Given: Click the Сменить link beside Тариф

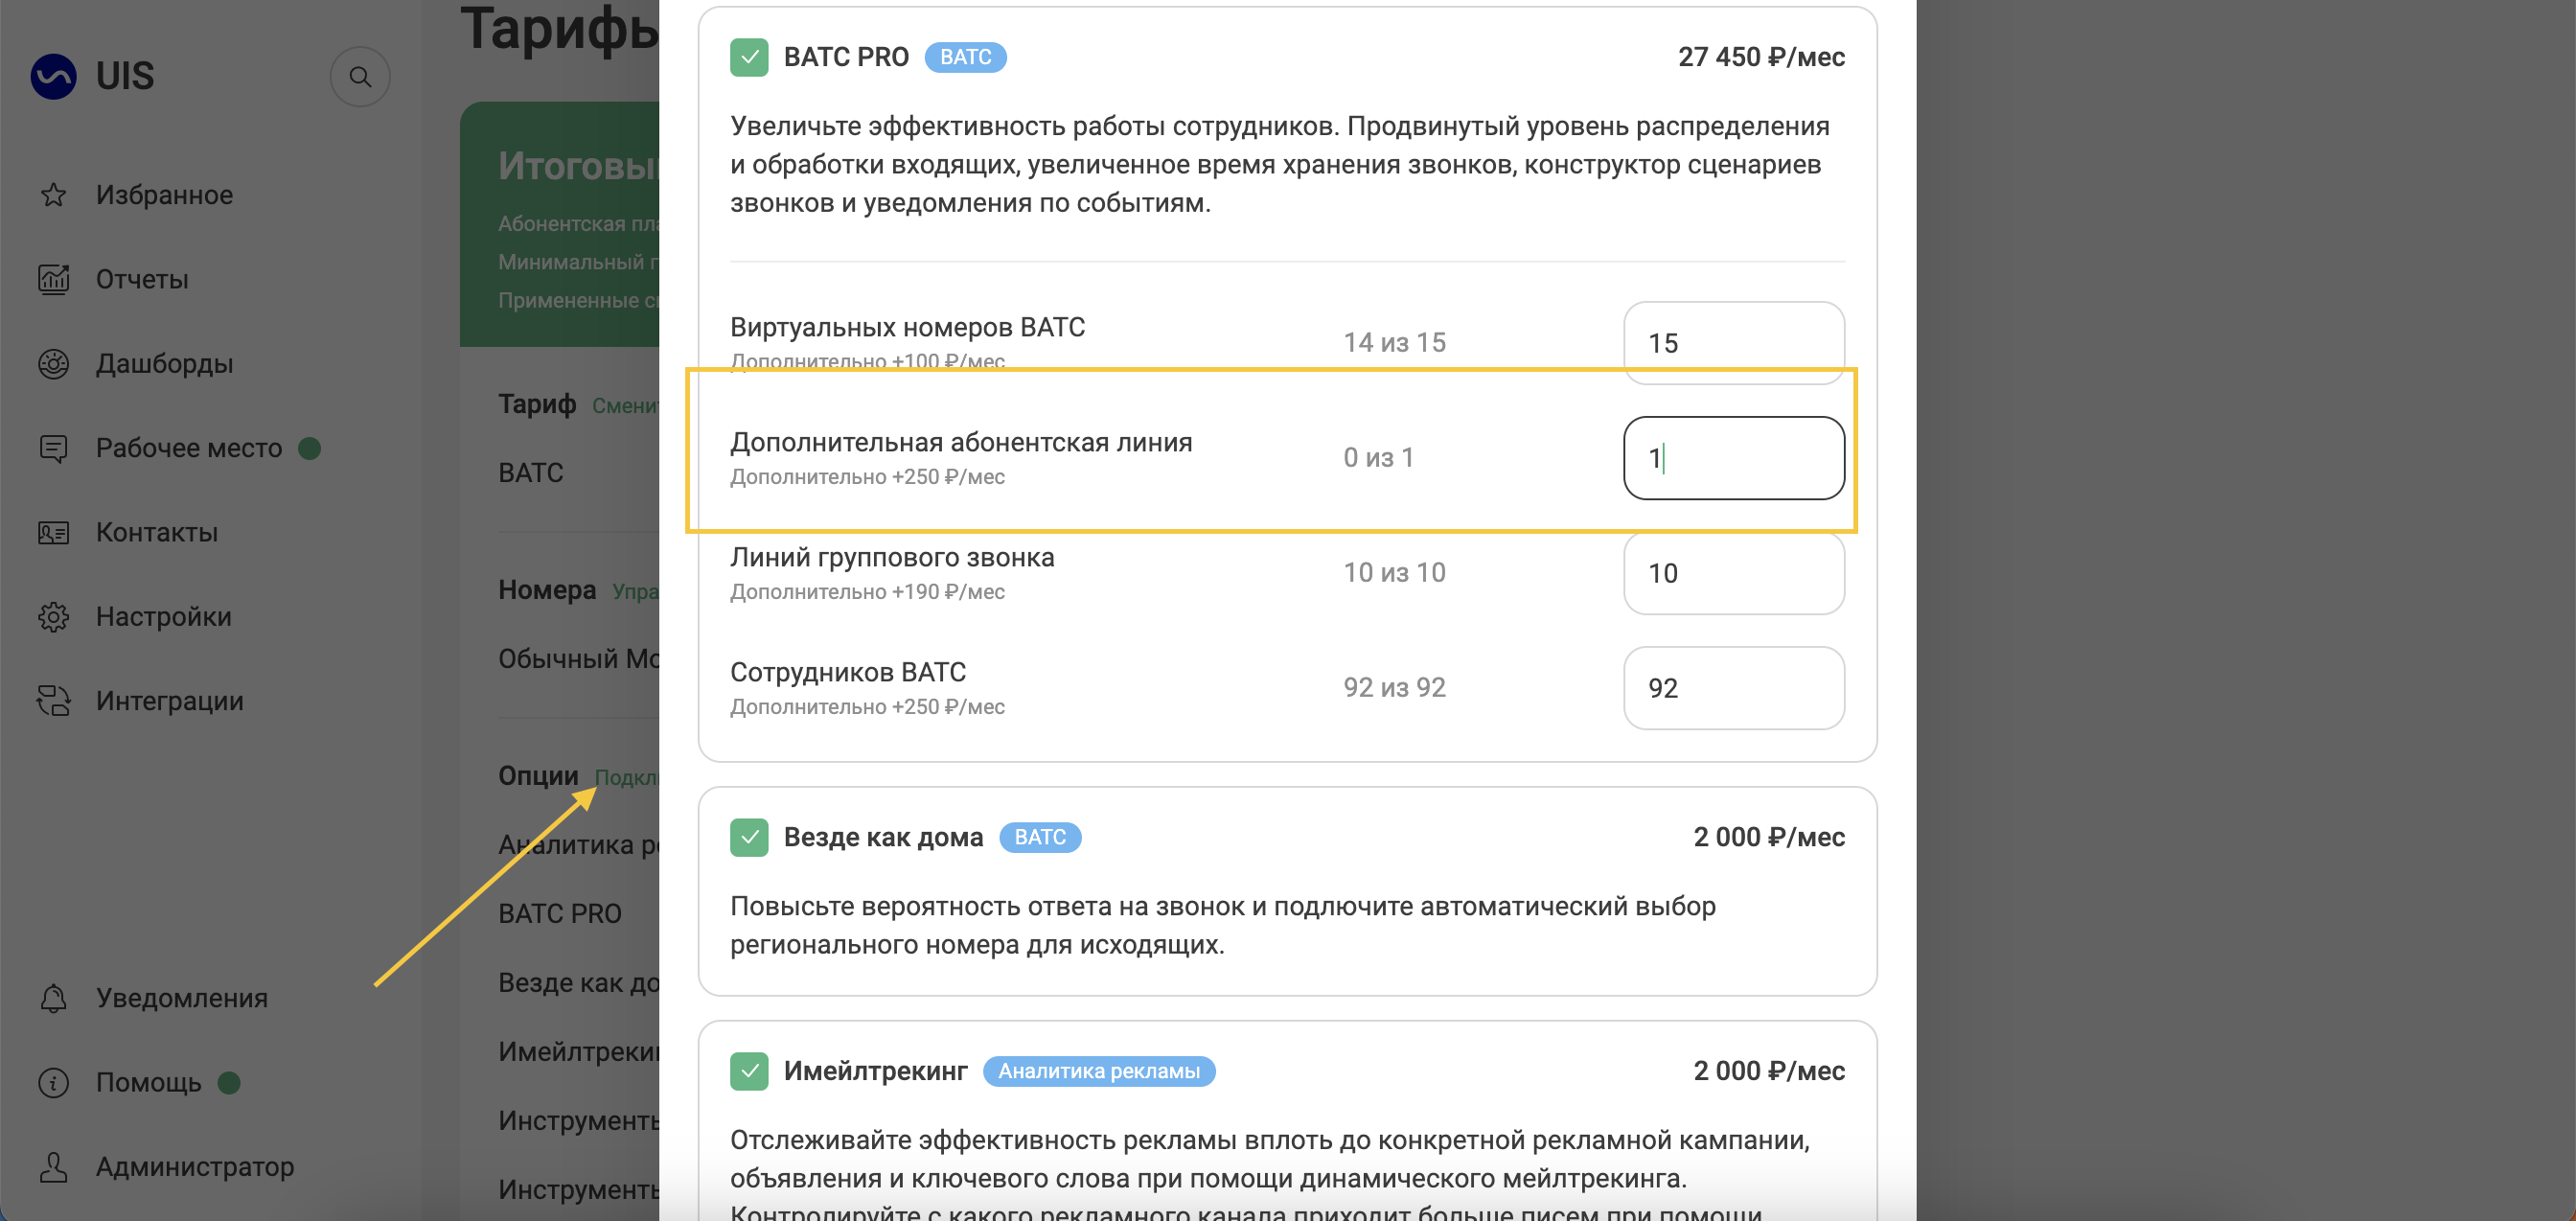Looking at the screenshot, I should 625,406.
